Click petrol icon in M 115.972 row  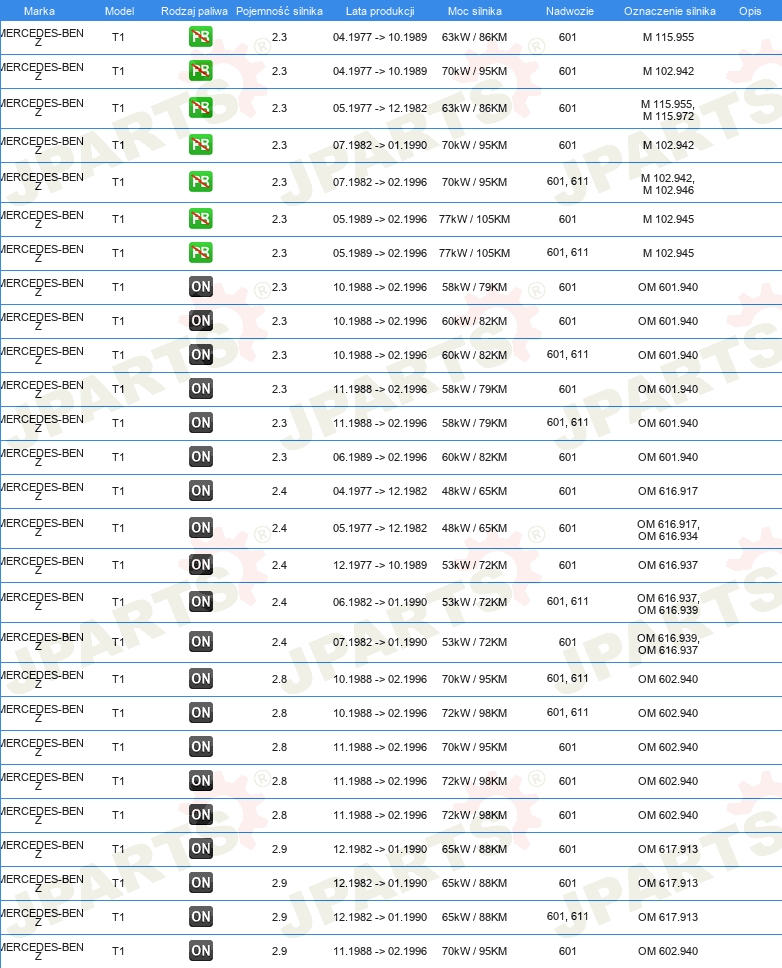201,107
